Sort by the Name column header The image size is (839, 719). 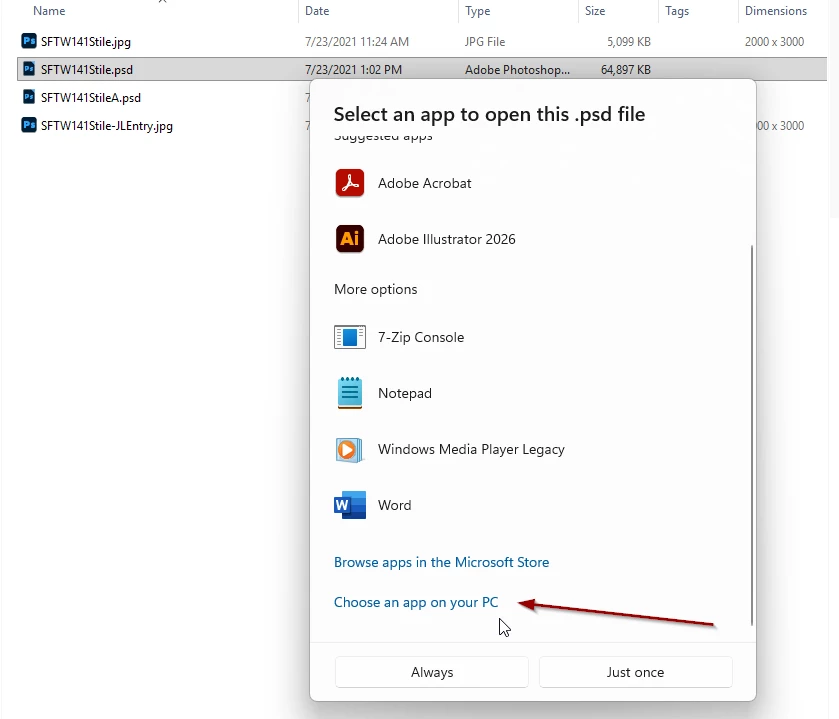pyautogui.click(x=49, y=11)
